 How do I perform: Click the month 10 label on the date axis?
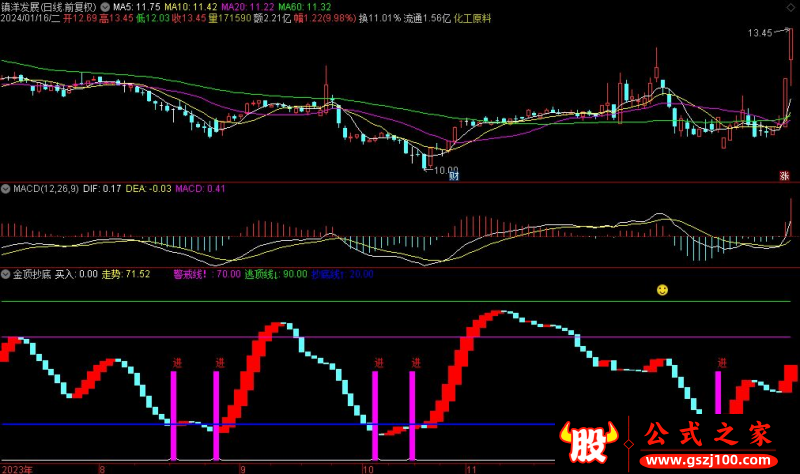click(x=368, y=469)
